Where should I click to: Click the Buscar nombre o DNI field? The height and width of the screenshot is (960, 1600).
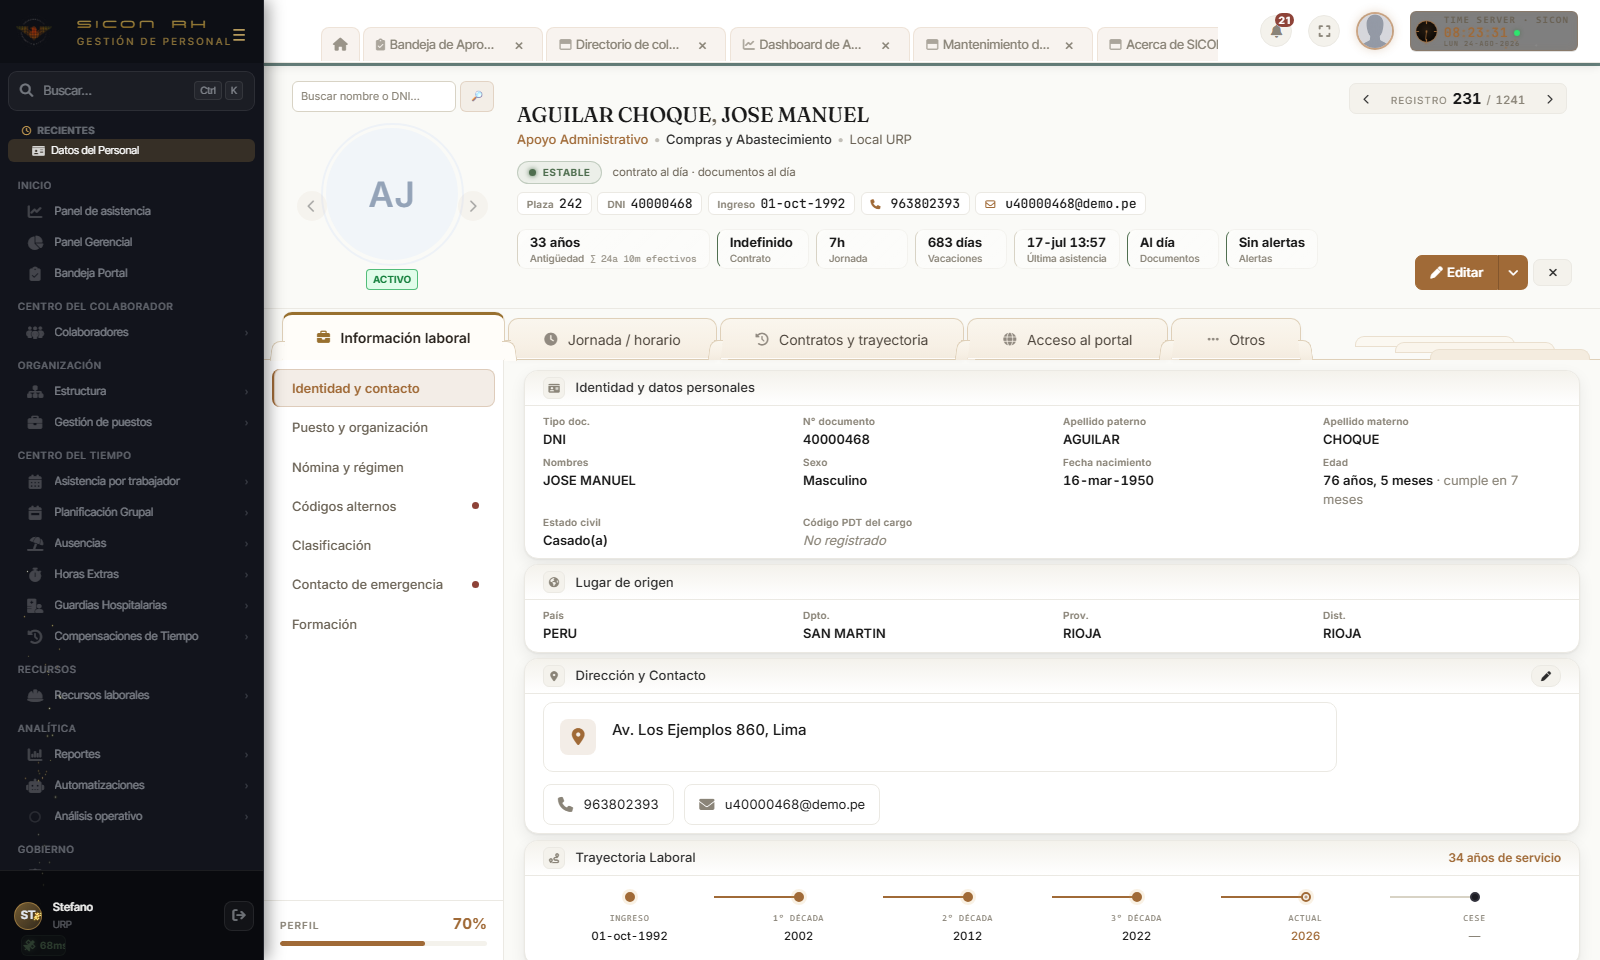374,96
